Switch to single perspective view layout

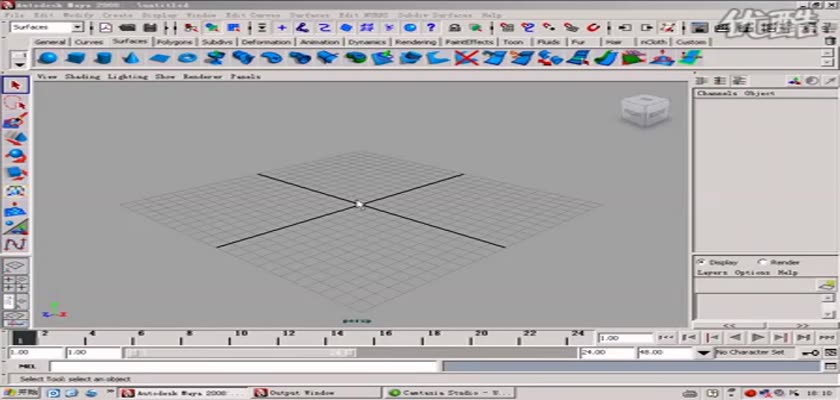point(16,266)
